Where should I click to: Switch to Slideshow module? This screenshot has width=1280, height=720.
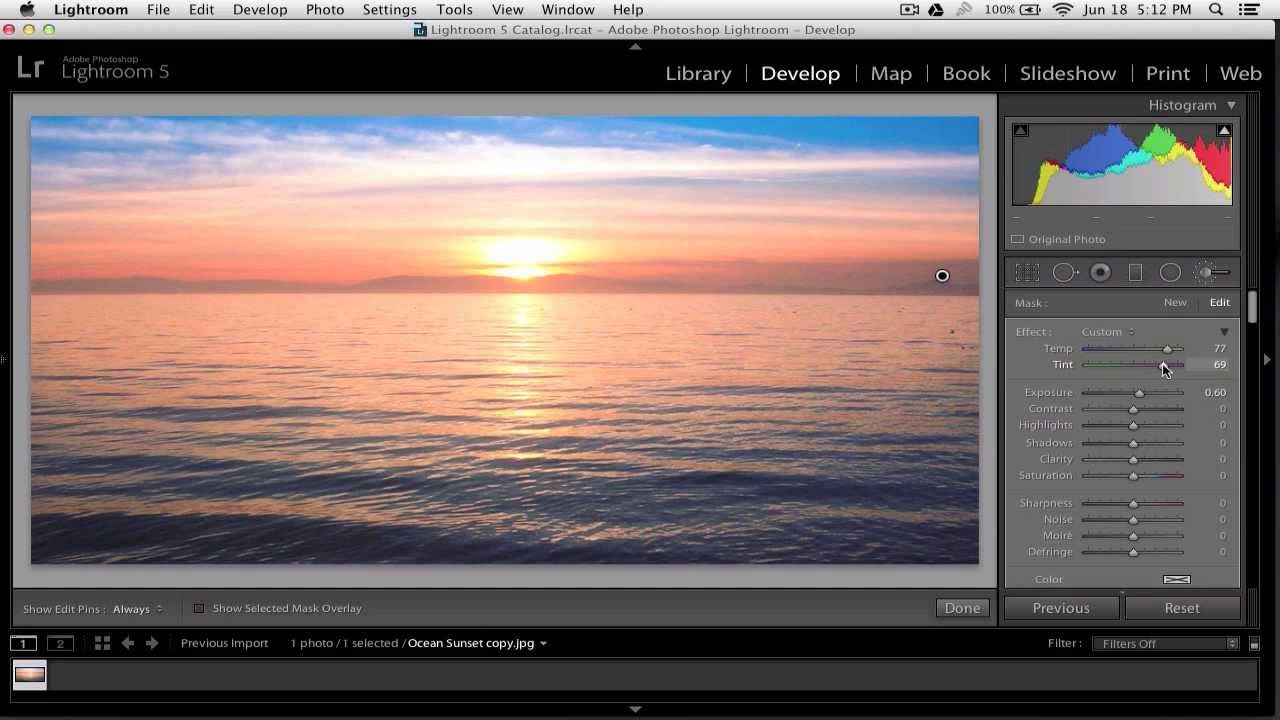coord(1068,73)
